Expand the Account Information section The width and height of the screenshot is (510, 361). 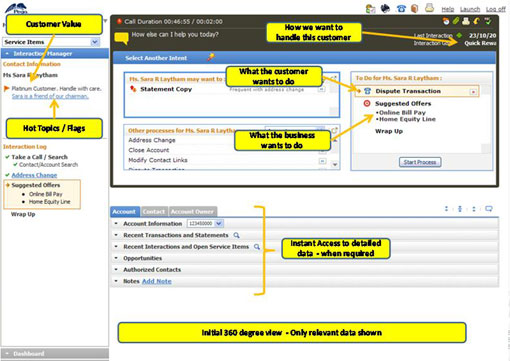116,223
